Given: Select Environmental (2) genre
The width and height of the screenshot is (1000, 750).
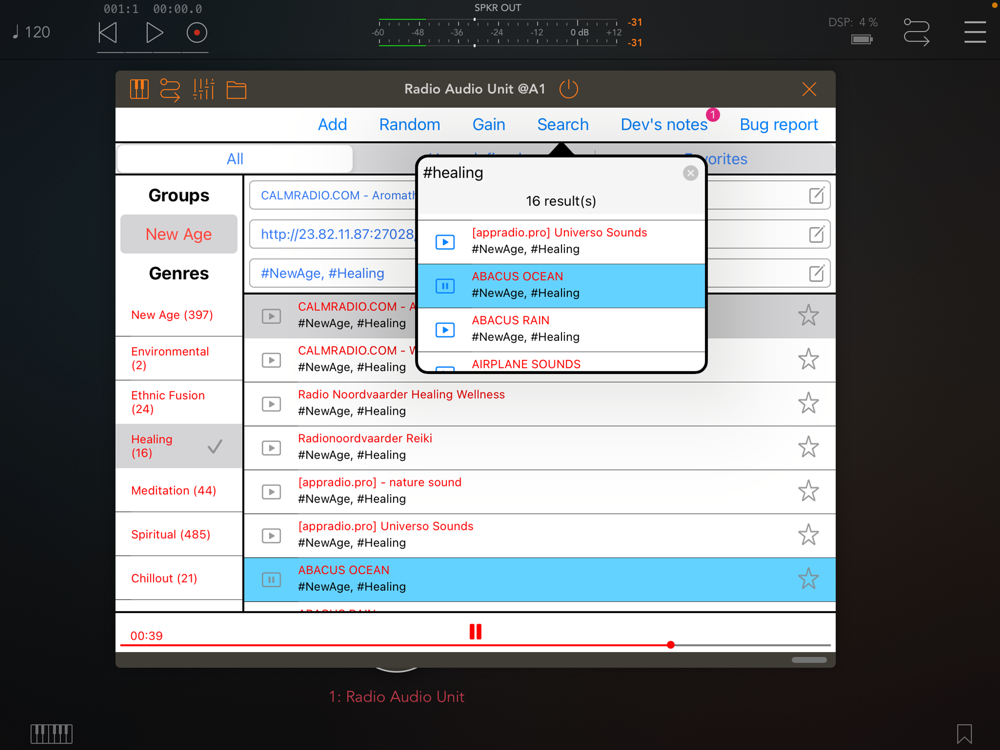Looking at the screenshot, I should point(179,358).
